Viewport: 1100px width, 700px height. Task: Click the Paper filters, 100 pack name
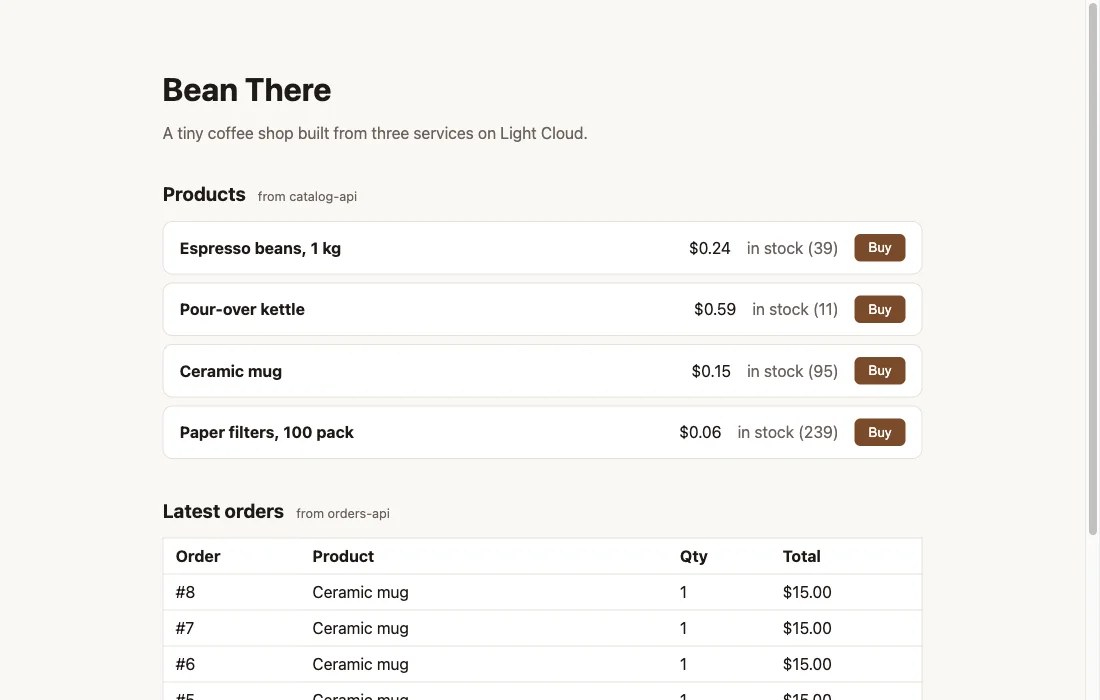coord(267,432)
